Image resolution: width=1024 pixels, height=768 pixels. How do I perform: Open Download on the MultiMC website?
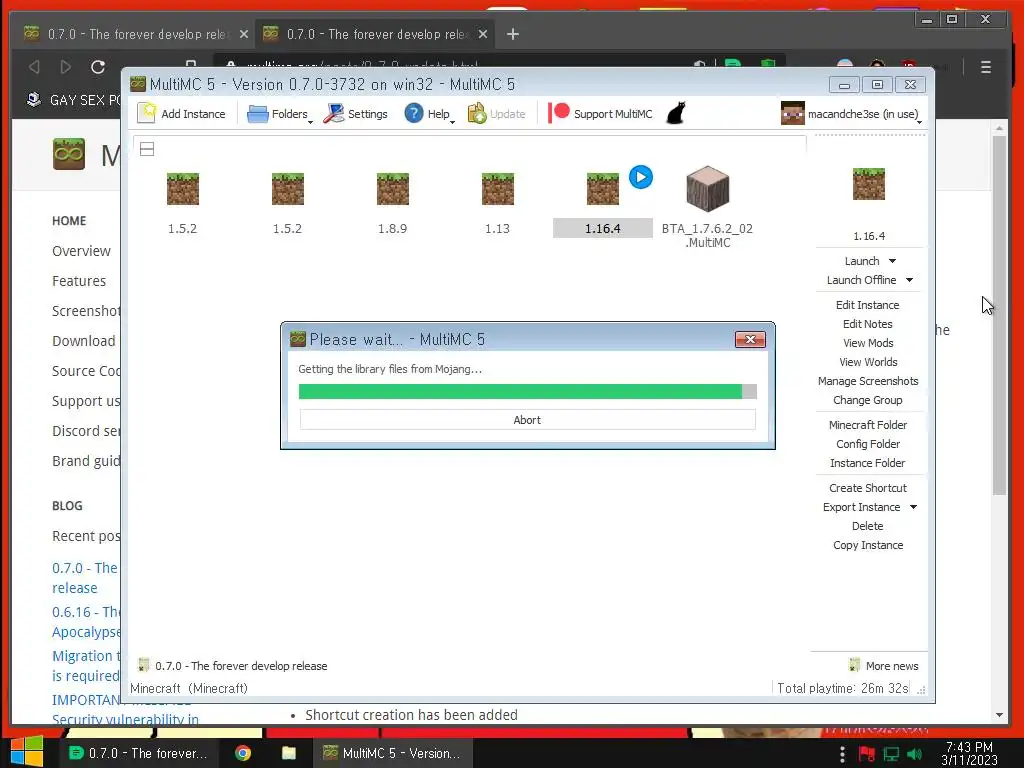(x=84, y=341)
